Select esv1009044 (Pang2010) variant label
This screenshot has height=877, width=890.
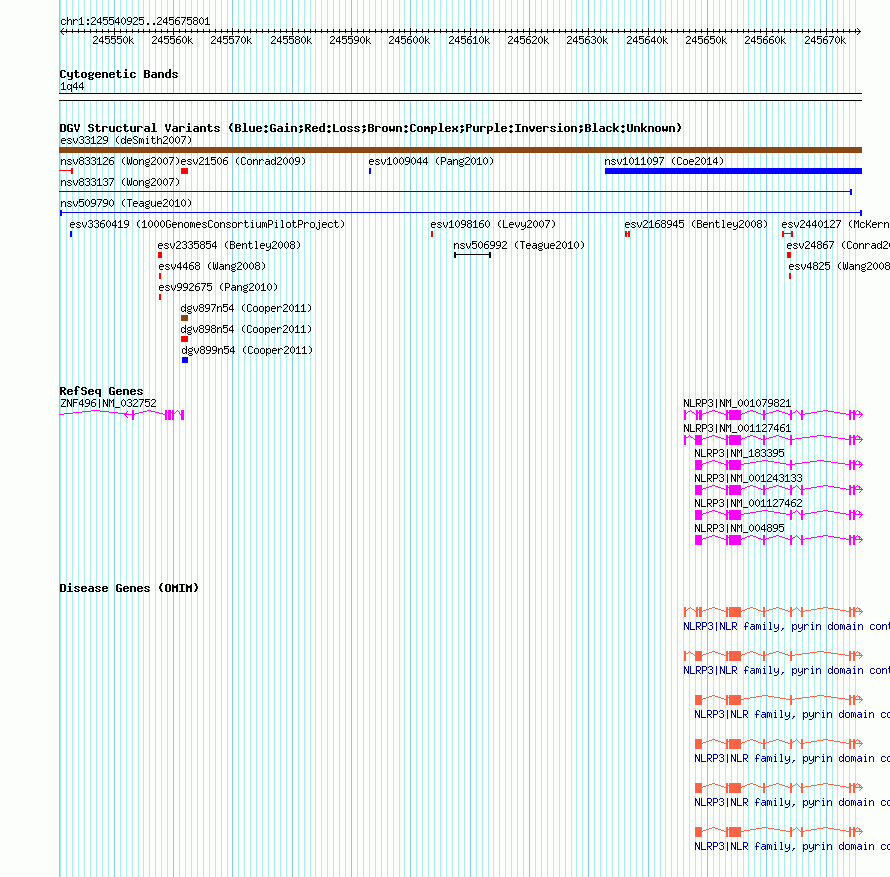point(431,161)
